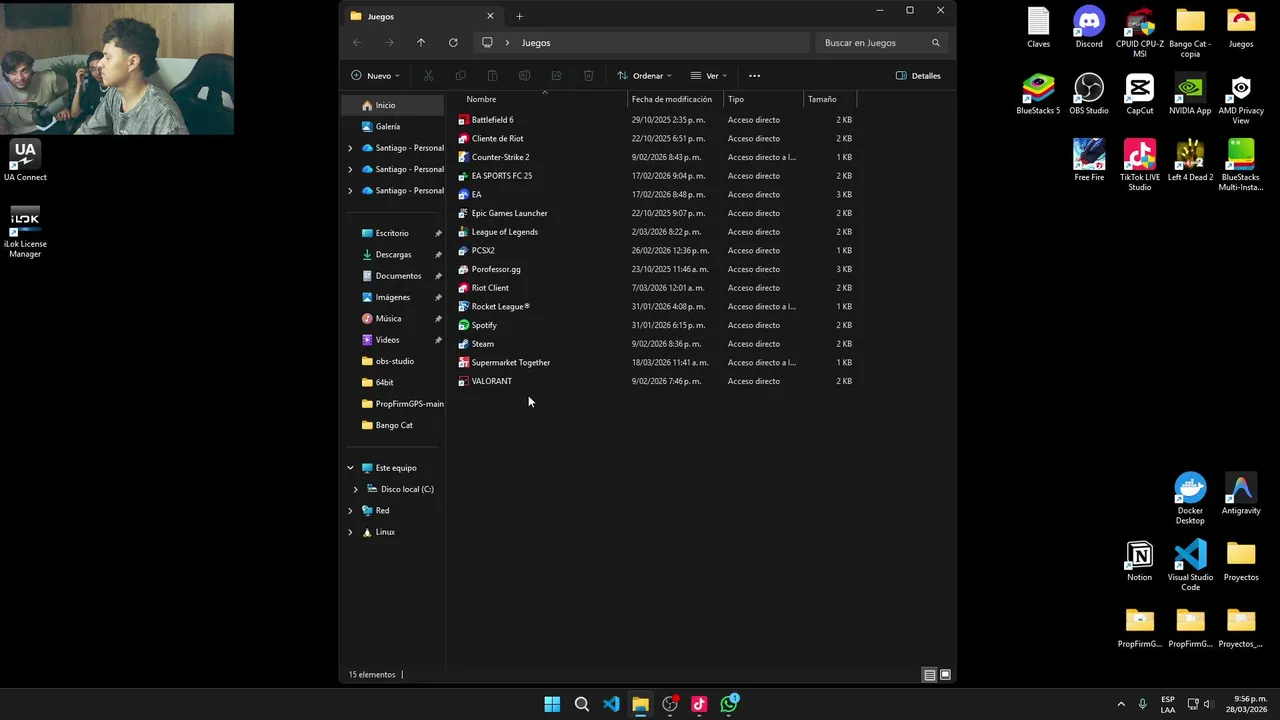The height and width of the screenshot is (720, 1280).
Task: Click the Delete trash icon in toolbar
Action: coord(588,76)
